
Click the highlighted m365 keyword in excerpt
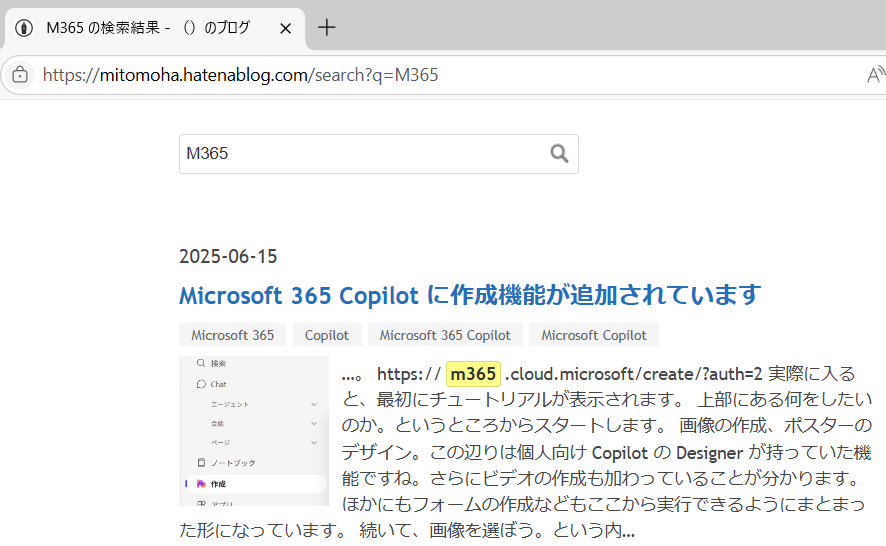(x=474, y=374)
